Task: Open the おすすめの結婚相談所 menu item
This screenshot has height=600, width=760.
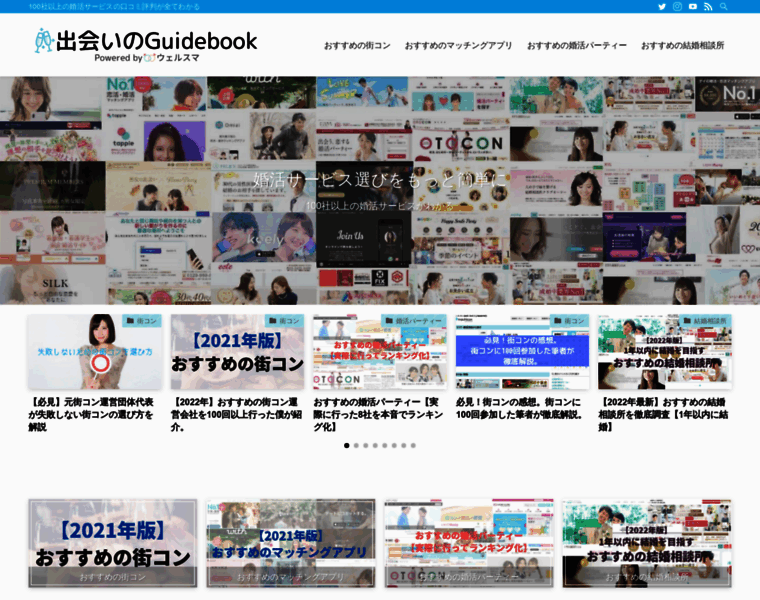Action: [682, 46]
